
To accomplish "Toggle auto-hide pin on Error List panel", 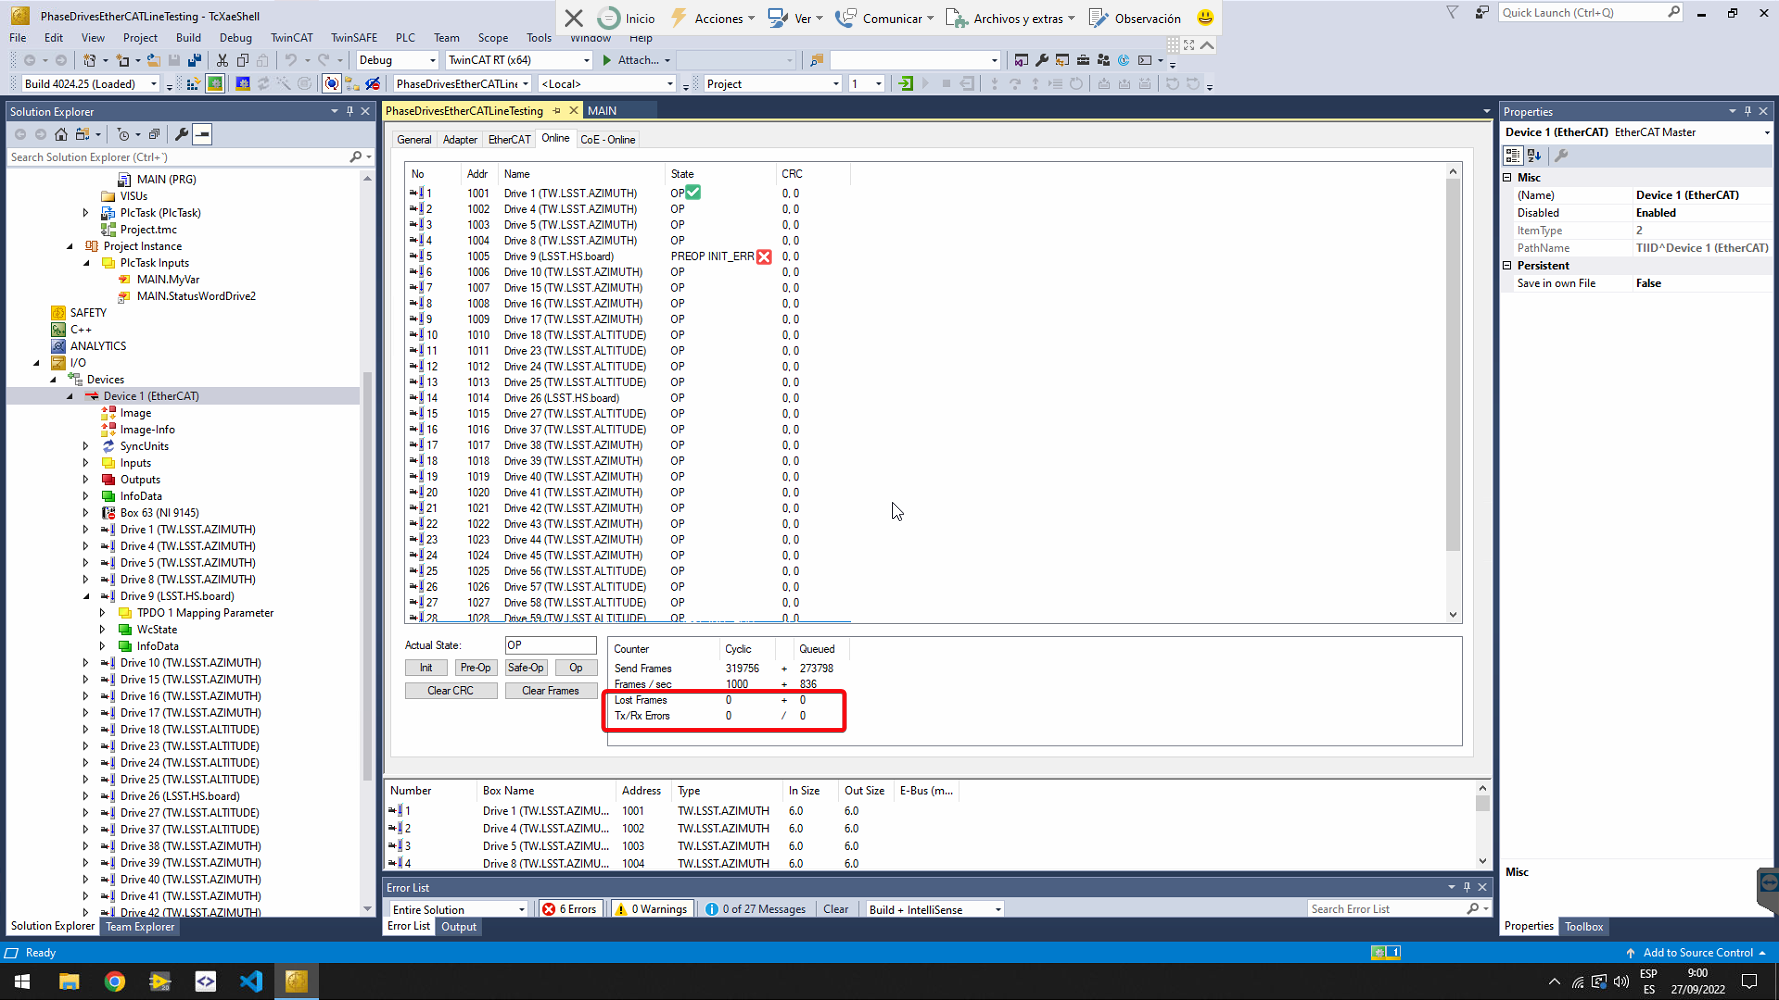I will (x=1467, y=887).
